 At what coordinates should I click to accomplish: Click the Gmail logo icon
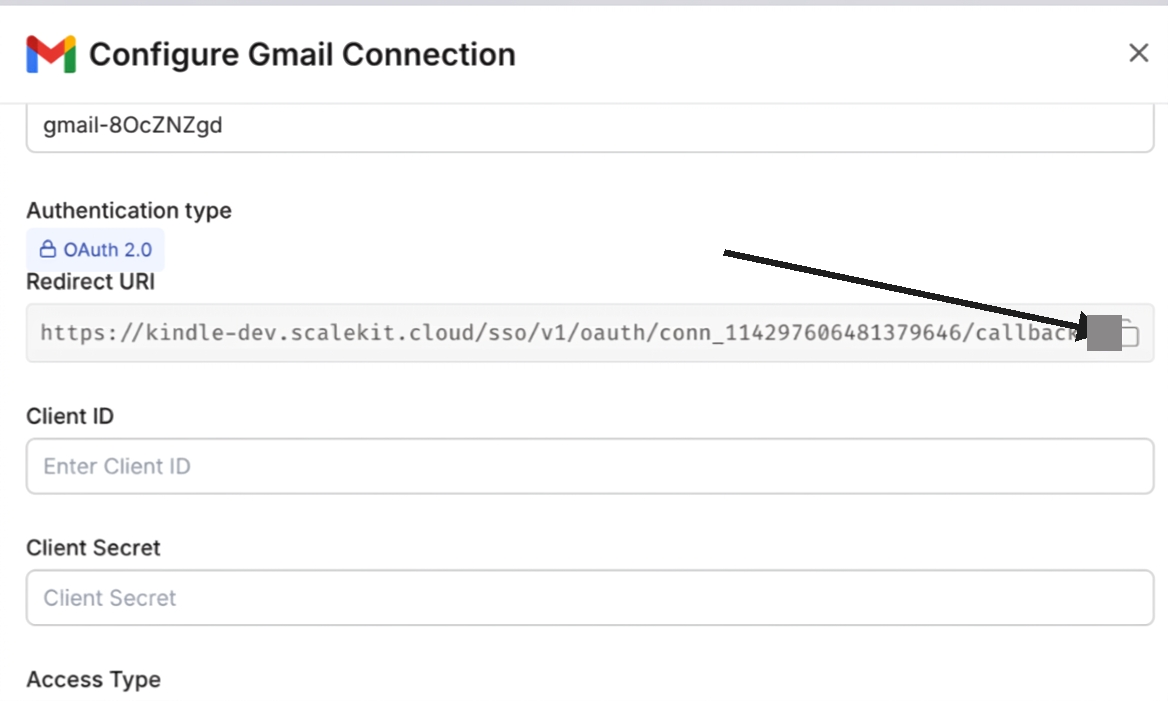51,54
